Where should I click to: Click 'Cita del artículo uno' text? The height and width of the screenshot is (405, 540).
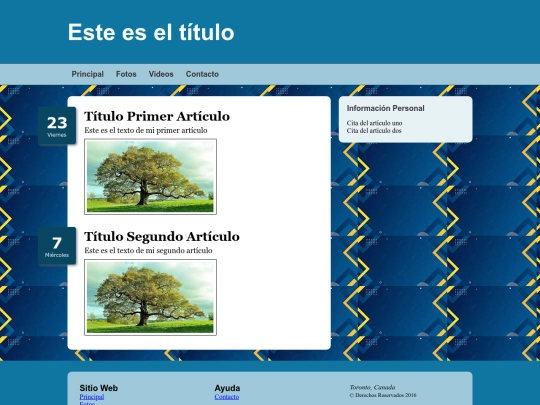point(374,123)
